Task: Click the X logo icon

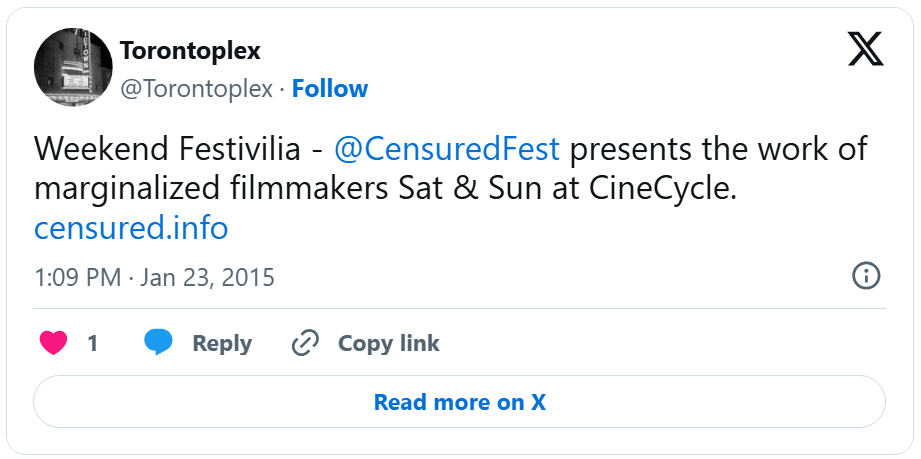Action: point(866,49)
